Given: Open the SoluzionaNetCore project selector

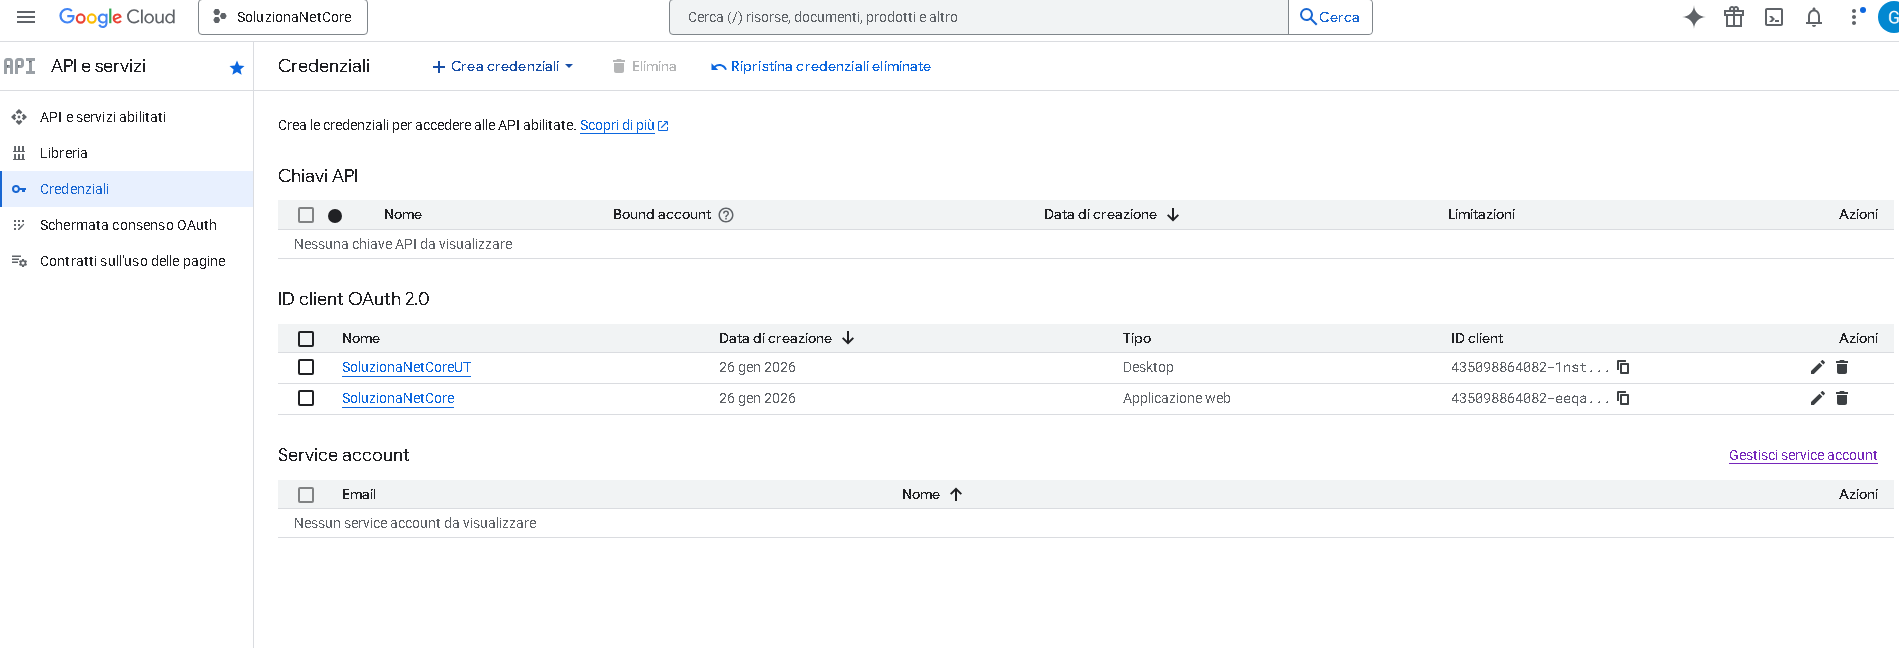Looking at the screenshot, I should tap(283, 17).
